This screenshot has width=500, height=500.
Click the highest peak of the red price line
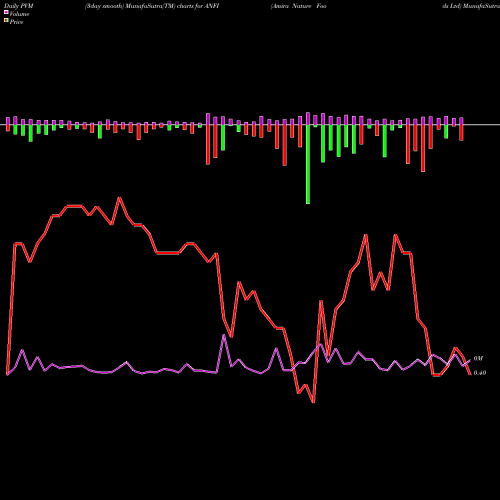pos(120,198)
